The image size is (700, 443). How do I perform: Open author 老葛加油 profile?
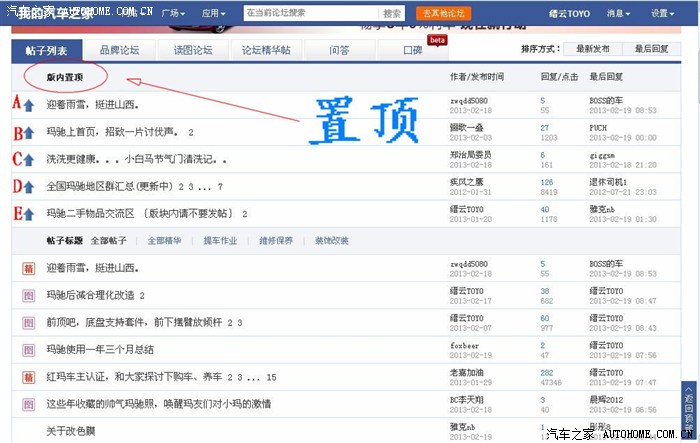coord(467,373)
